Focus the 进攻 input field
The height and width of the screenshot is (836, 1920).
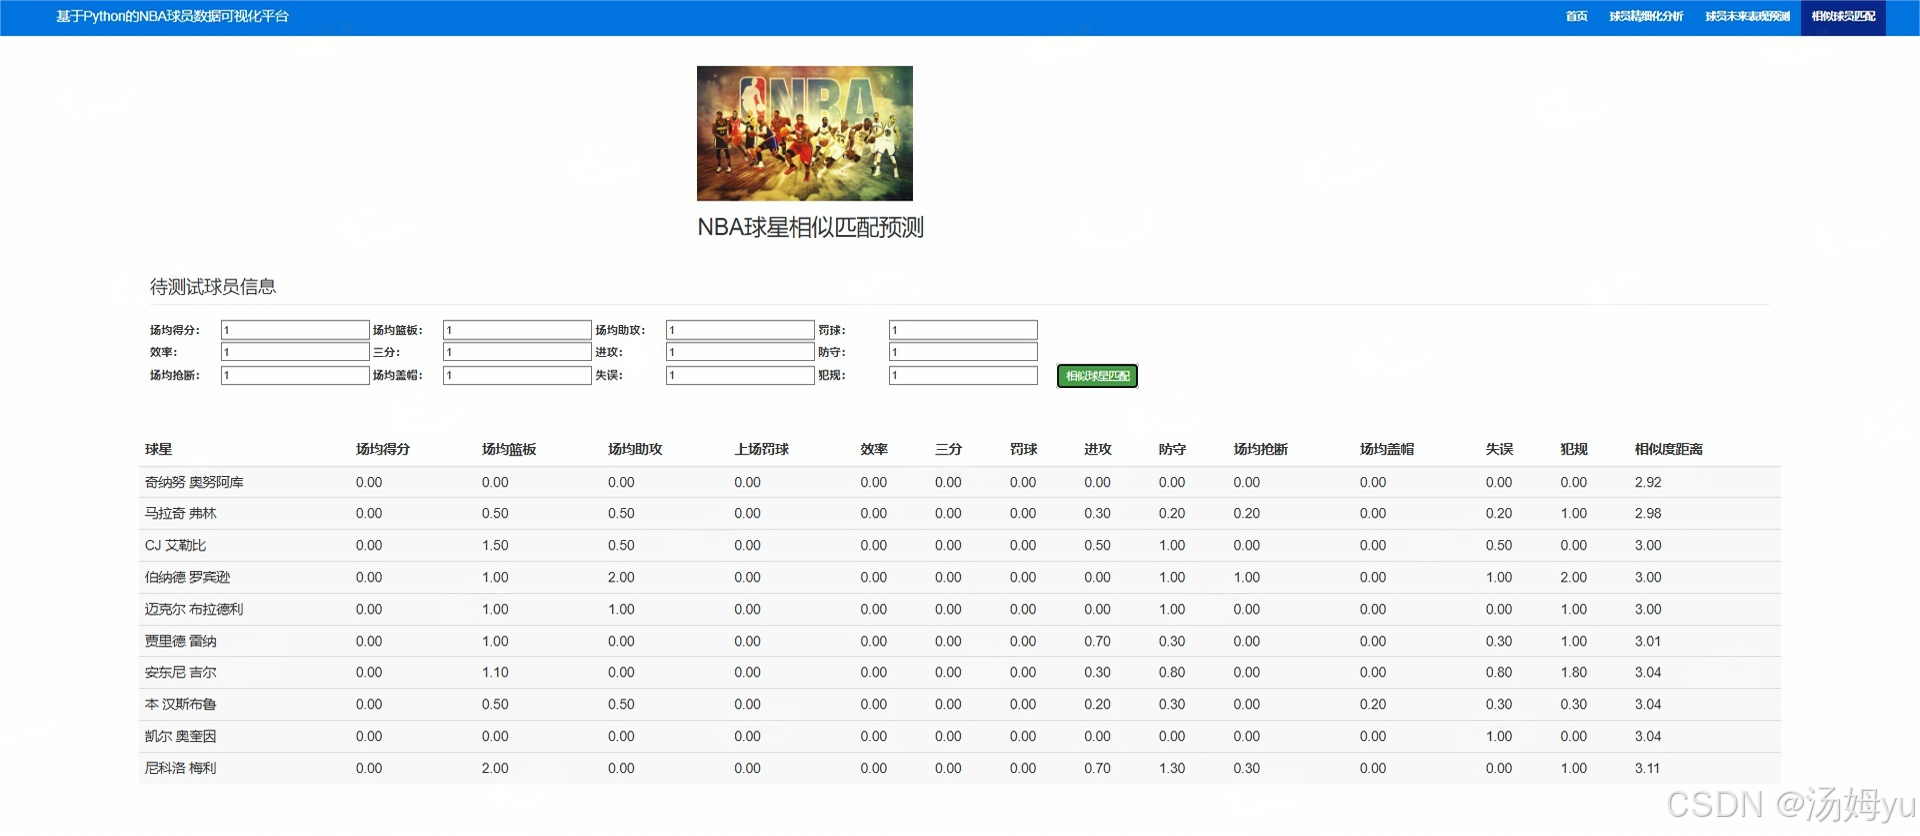740,352
